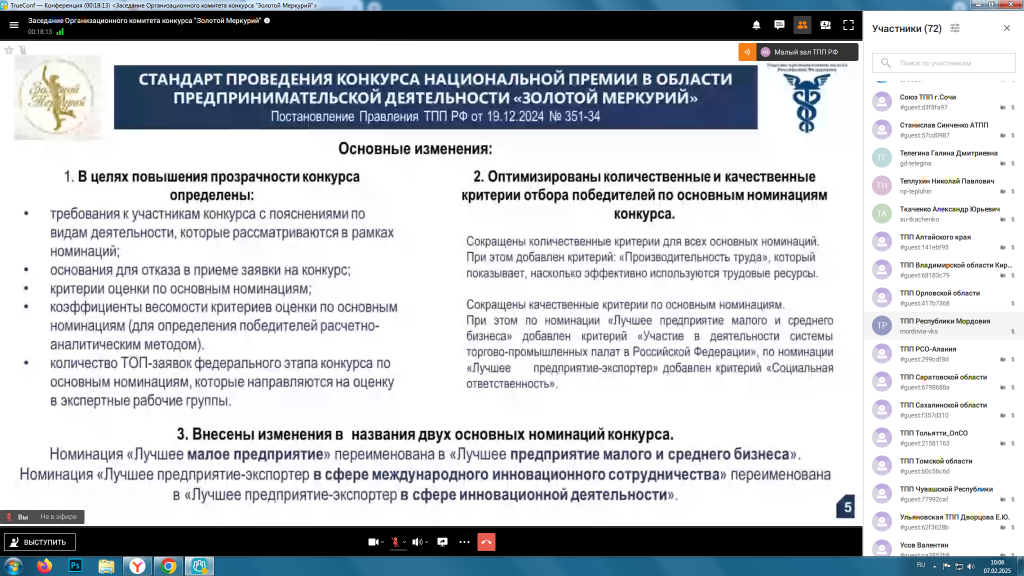Screen dimensions: 1024x576
Task: Open the three-dot more options menu
Action: 464,541
